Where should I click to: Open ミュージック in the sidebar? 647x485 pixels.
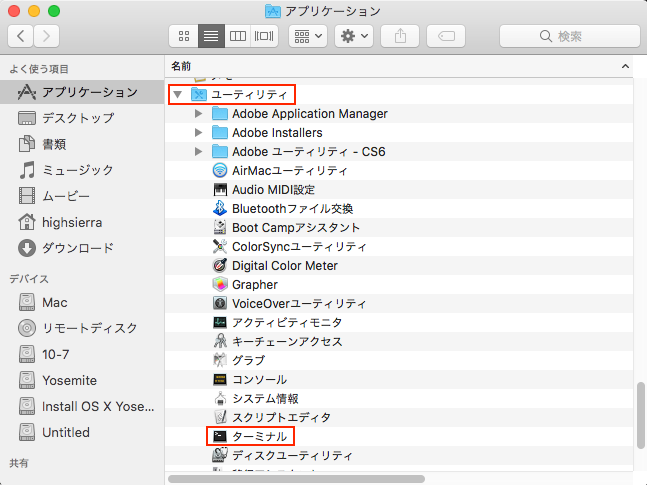[82, 170]
